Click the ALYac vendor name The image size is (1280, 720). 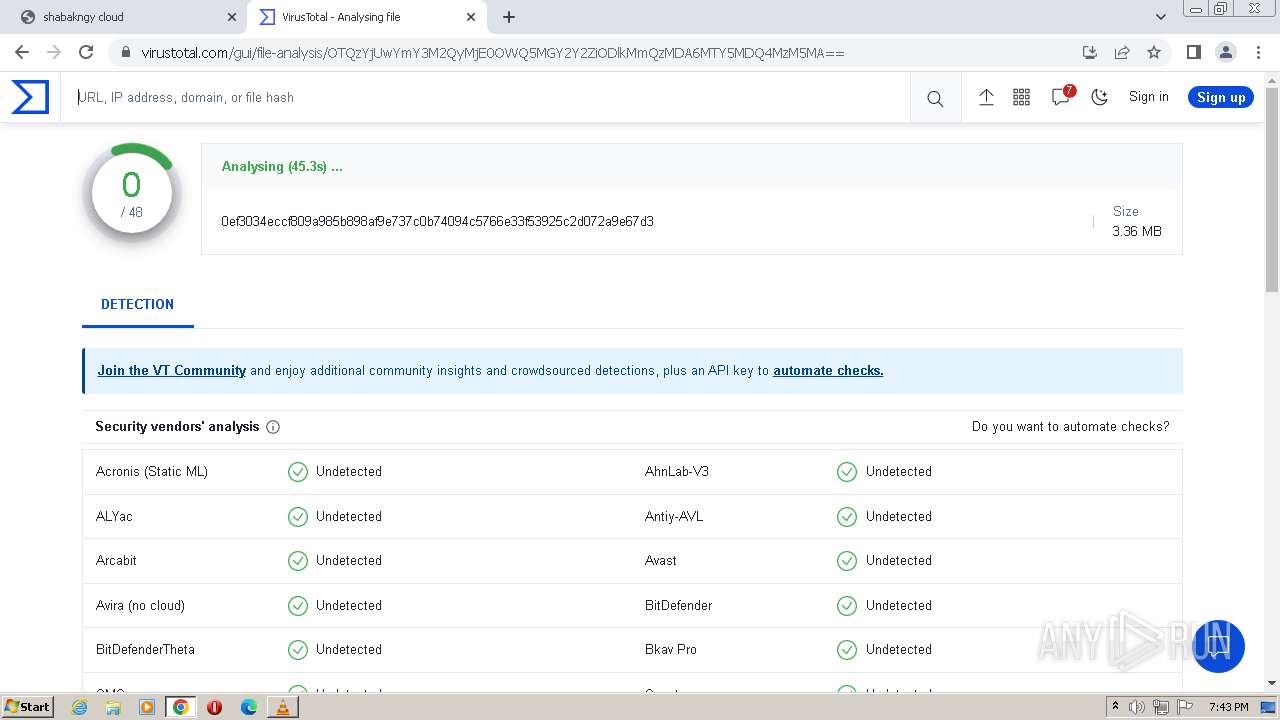pos(114,516)
